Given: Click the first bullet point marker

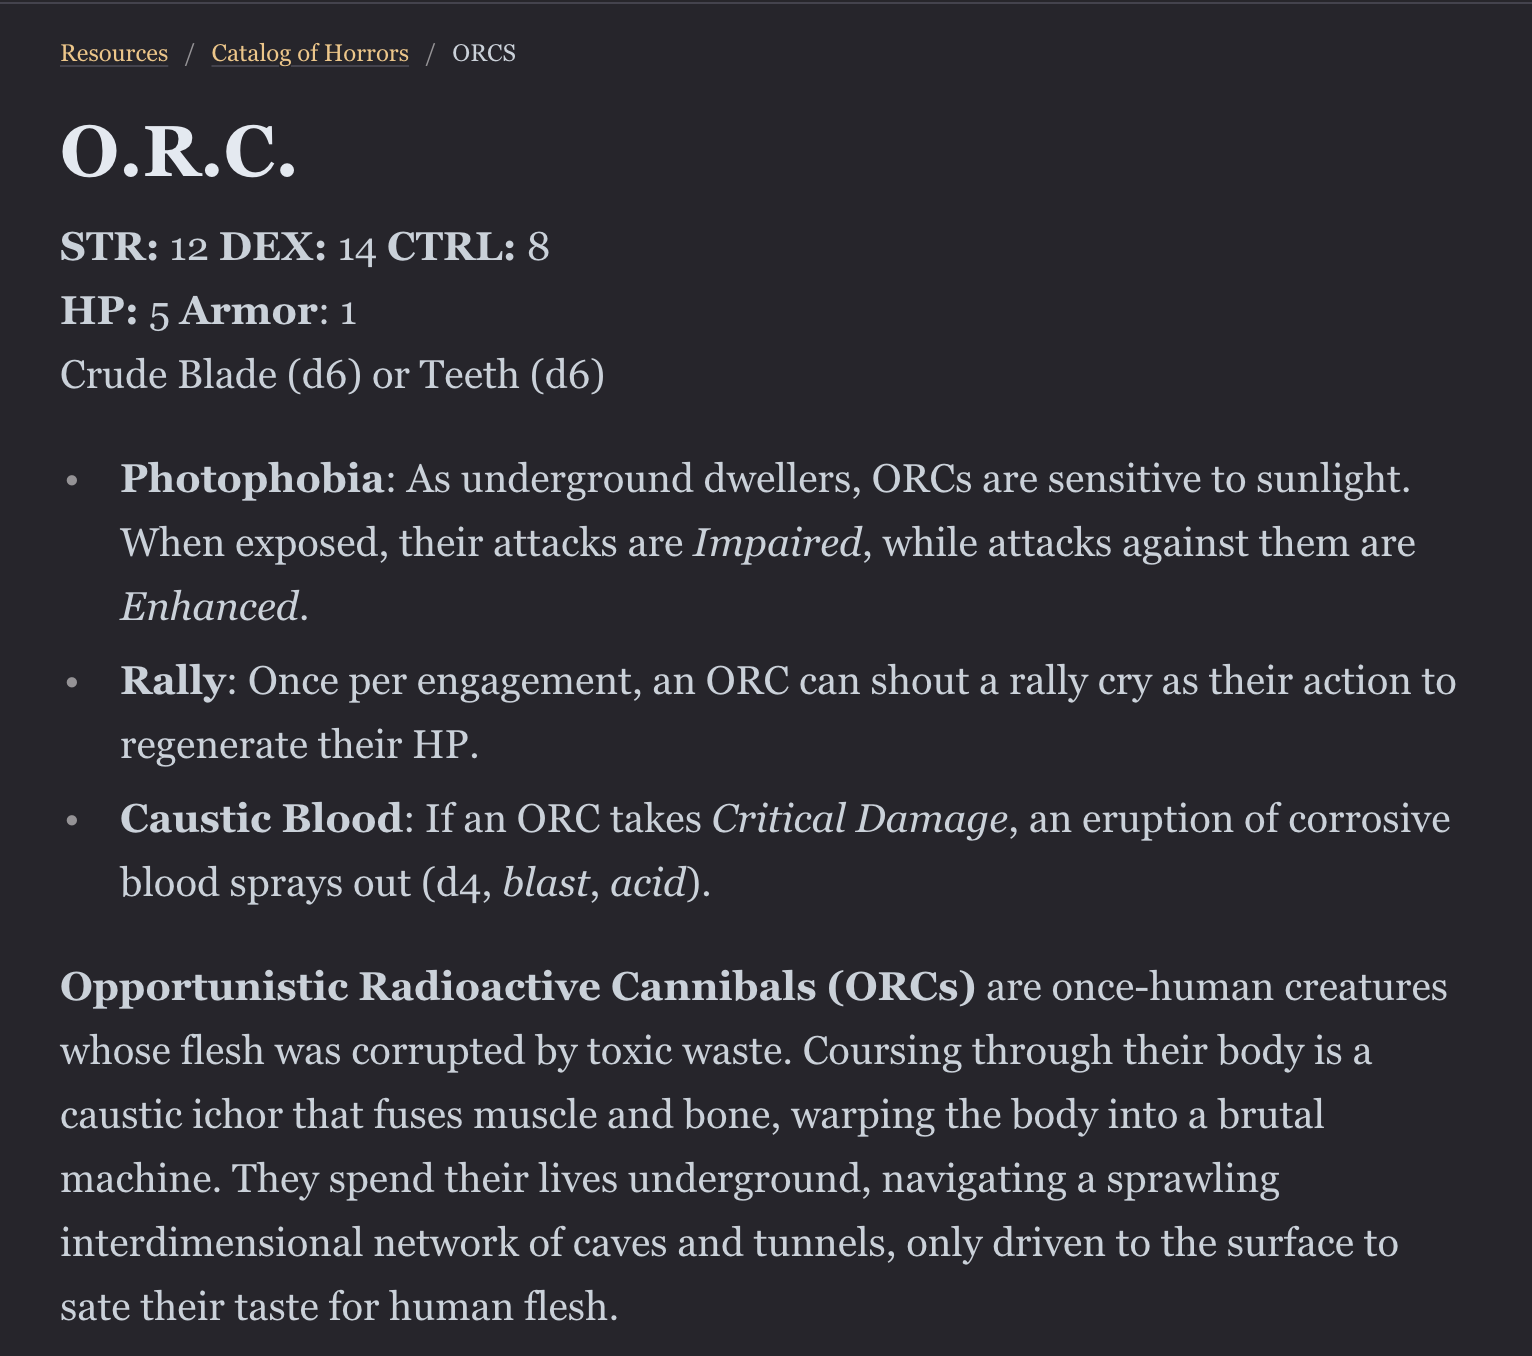Looking at the screenshot, I should point(72,480).
